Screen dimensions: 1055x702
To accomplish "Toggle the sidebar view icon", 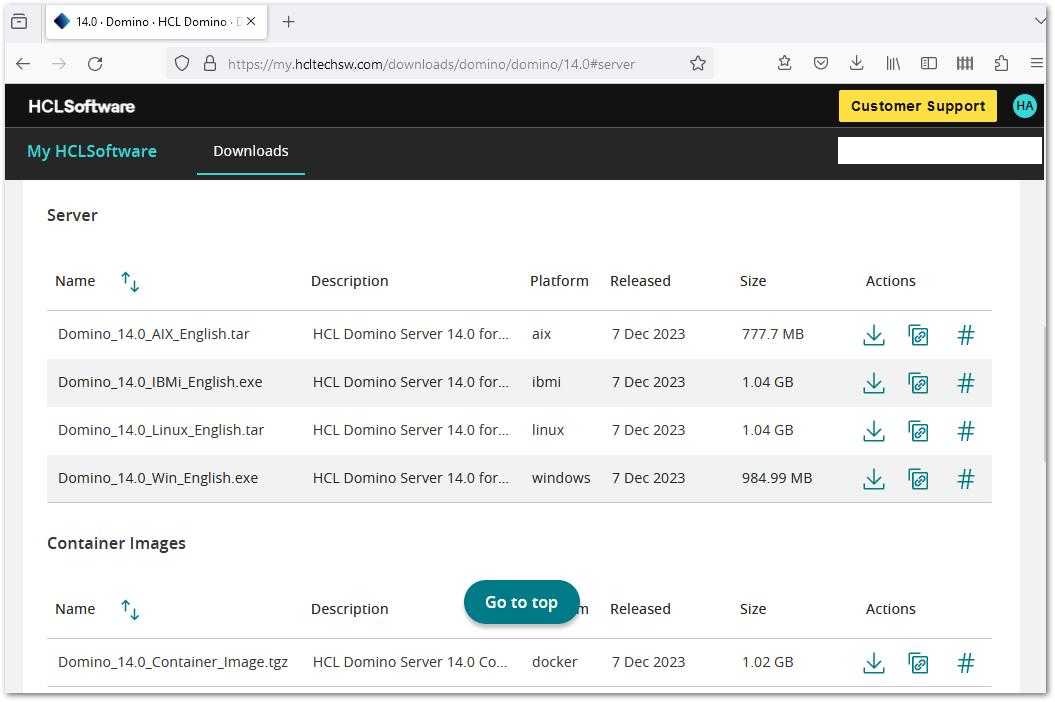I will (929, 63).
